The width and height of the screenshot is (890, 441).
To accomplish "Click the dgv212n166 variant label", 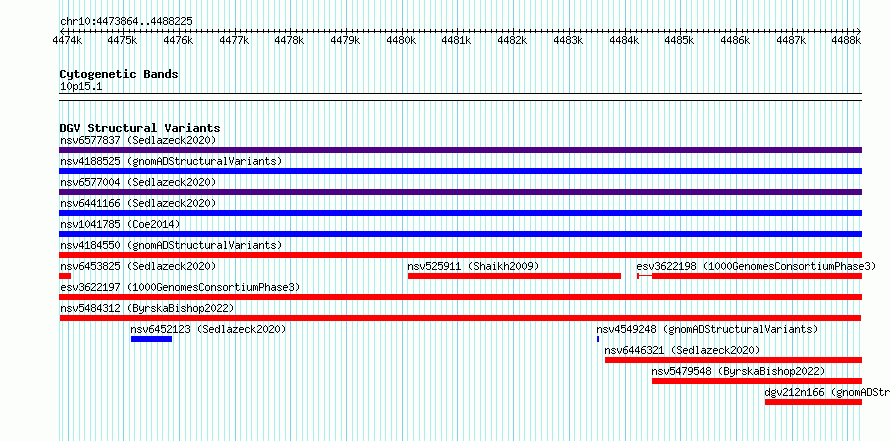I will [x=827, y=392].
